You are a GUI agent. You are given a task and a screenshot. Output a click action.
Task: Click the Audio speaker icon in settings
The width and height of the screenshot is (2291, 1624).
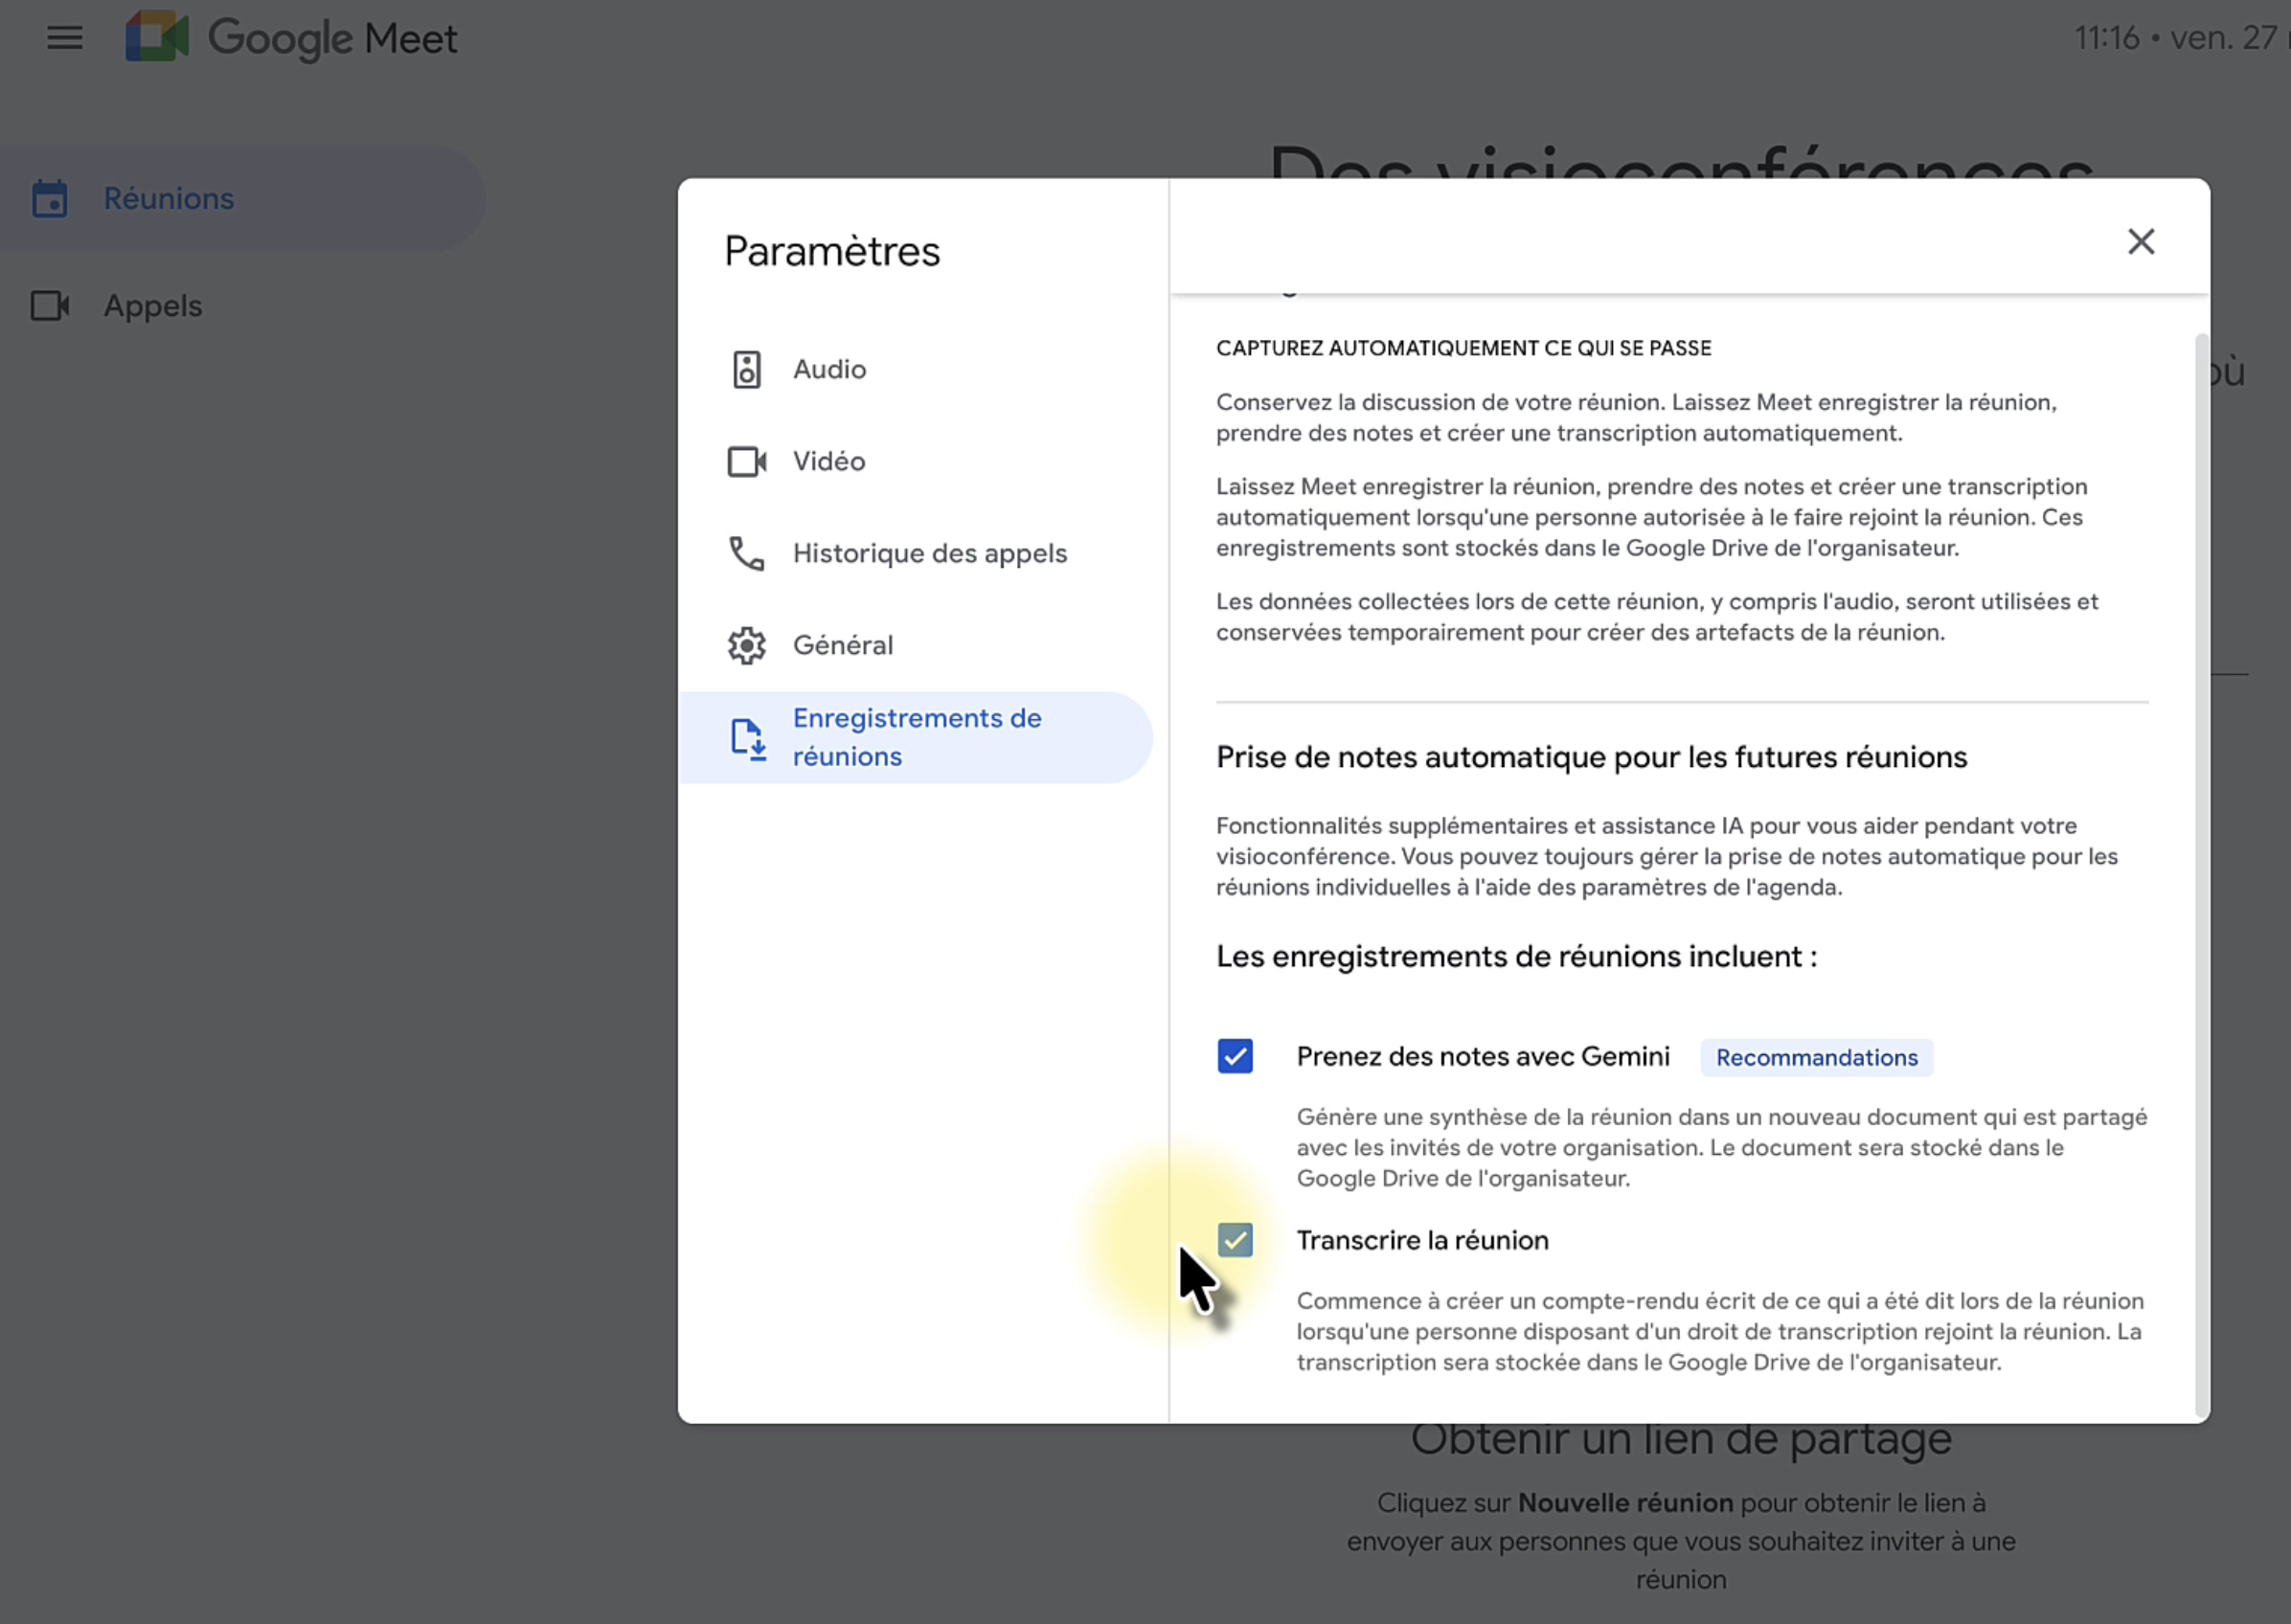pos(746,370)
